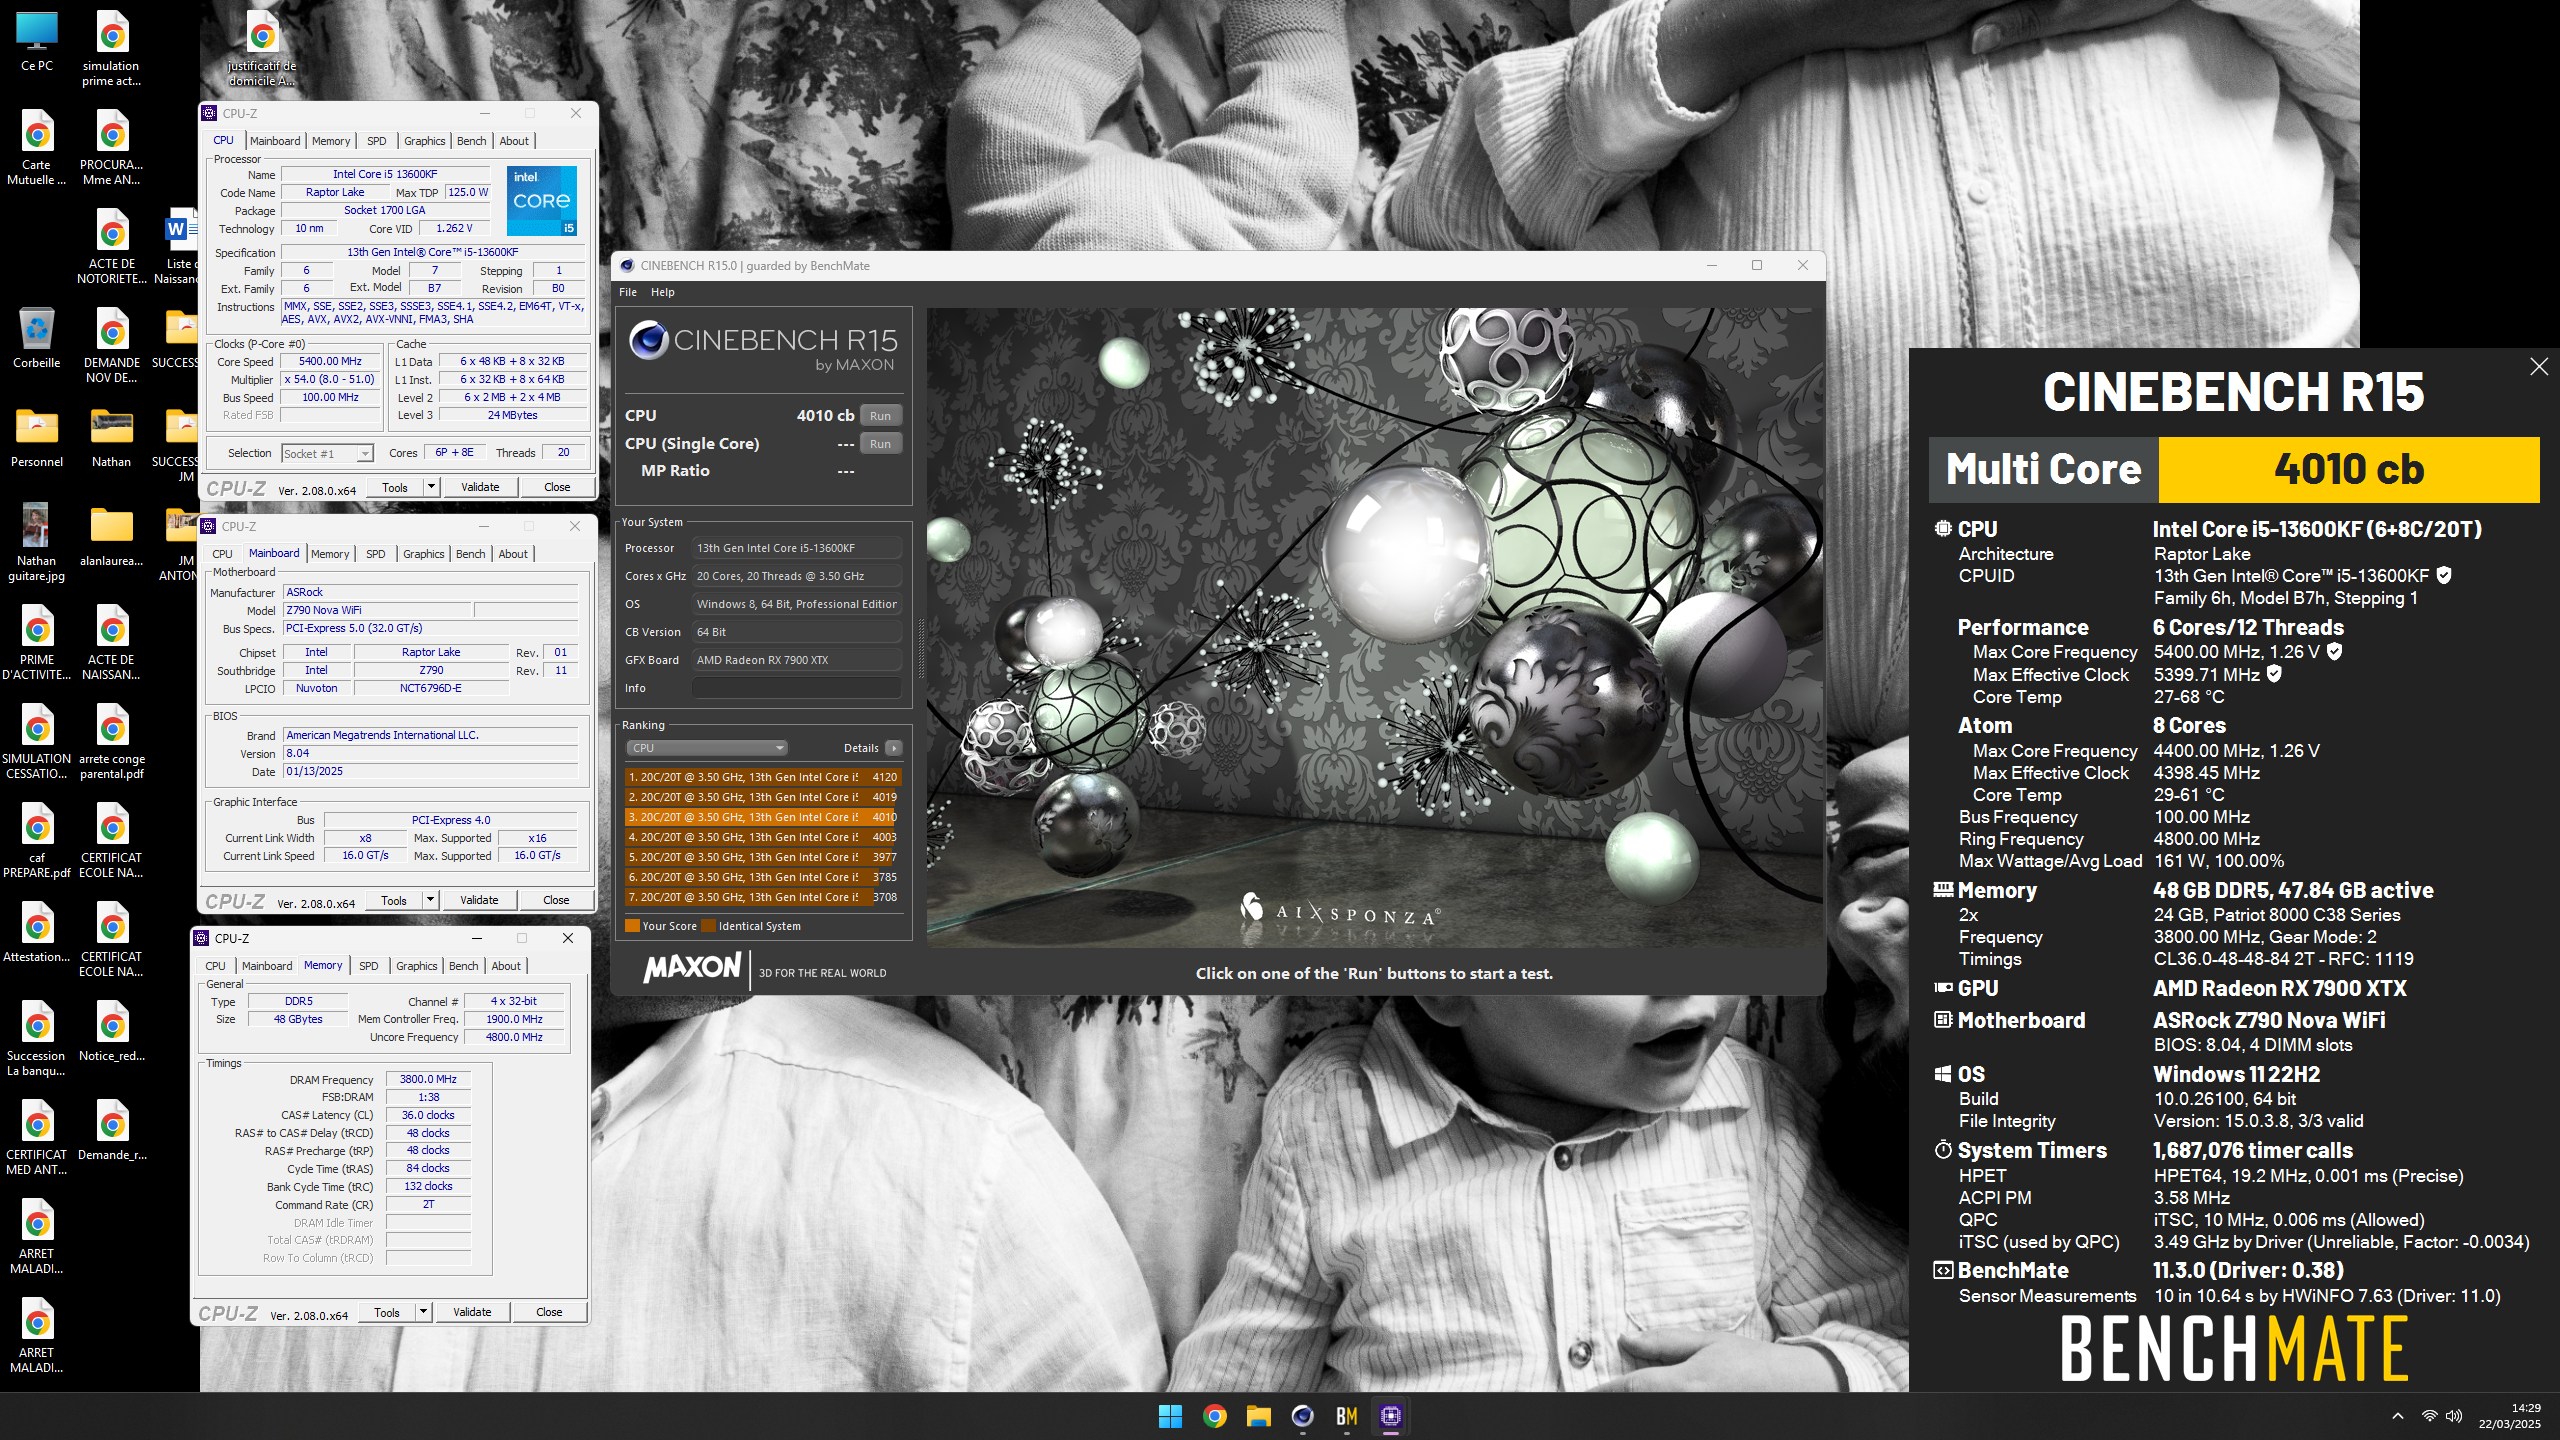Open File Explorer from taskbar
Viewport: 2560px width, 1440px height.
point(1258,1416)
